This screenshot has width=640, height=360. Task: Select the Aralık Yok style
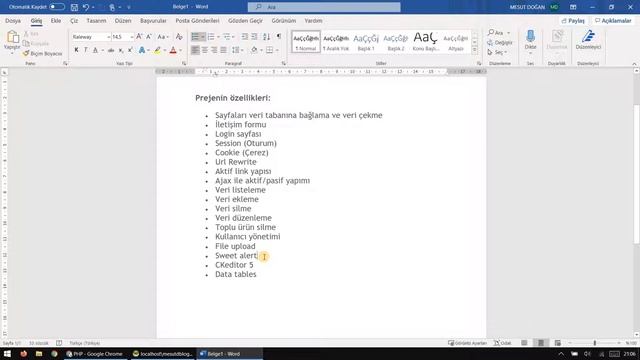click(x=336, y=42)
